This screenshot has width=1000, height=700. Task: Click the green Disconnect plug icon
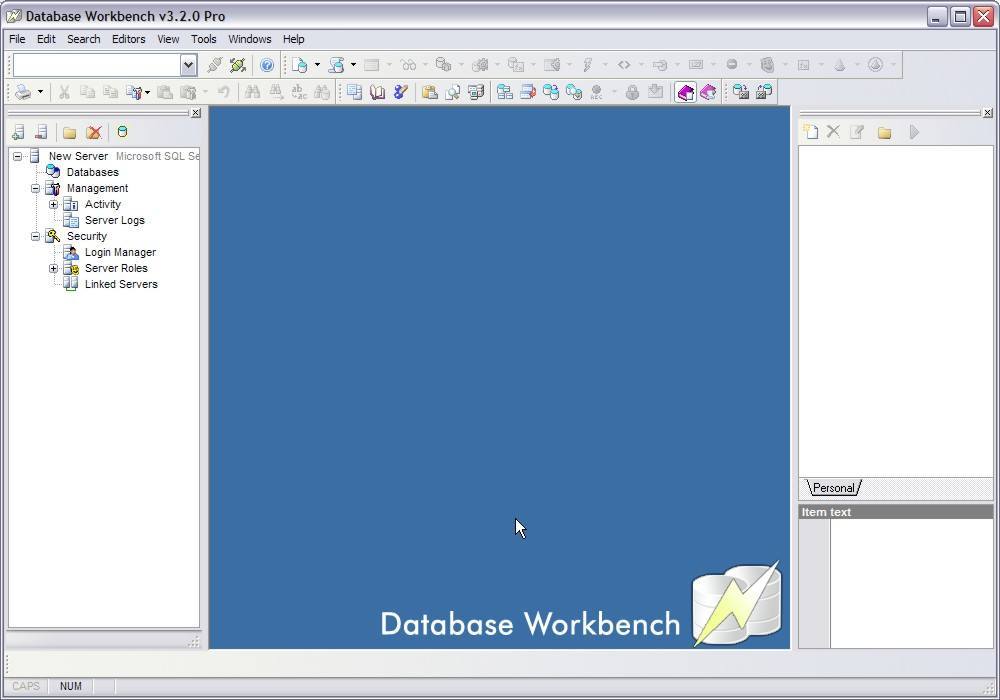pos(237,64)
